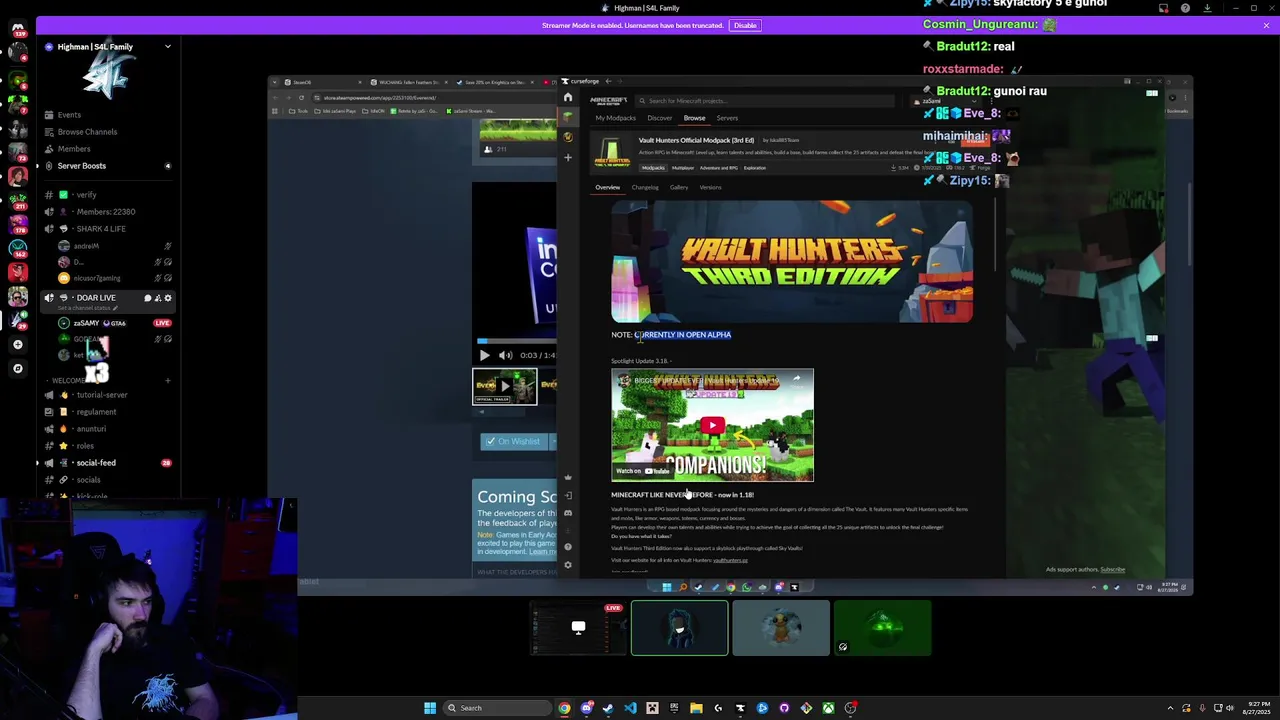Invite people to DOAR LIVE channel

click(x=158, y=298)
